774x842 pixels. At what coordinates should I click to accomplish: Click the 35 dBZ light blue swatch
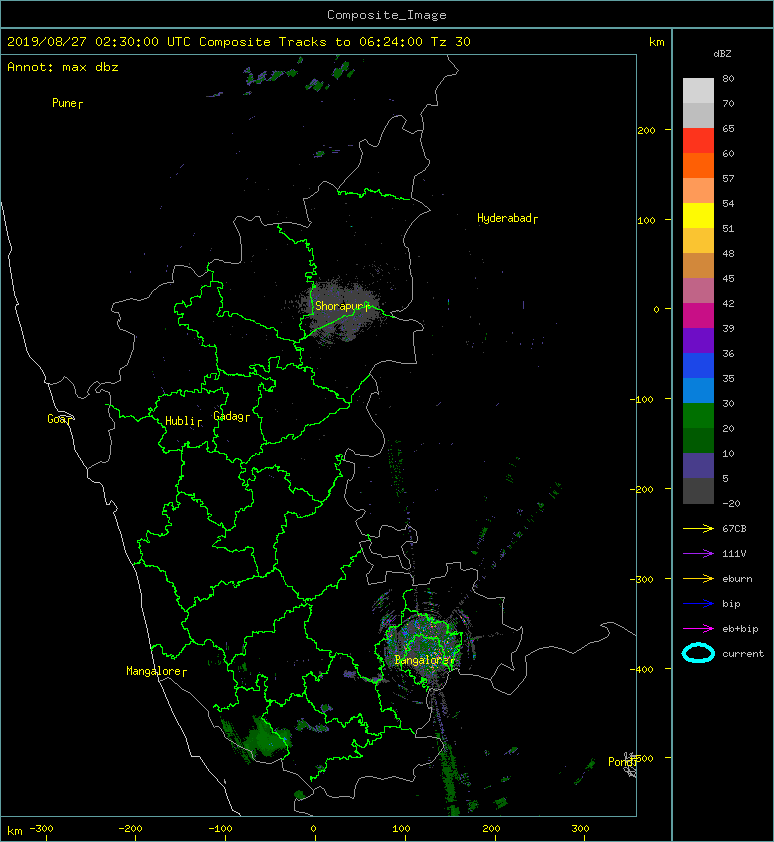pos(698,390)
